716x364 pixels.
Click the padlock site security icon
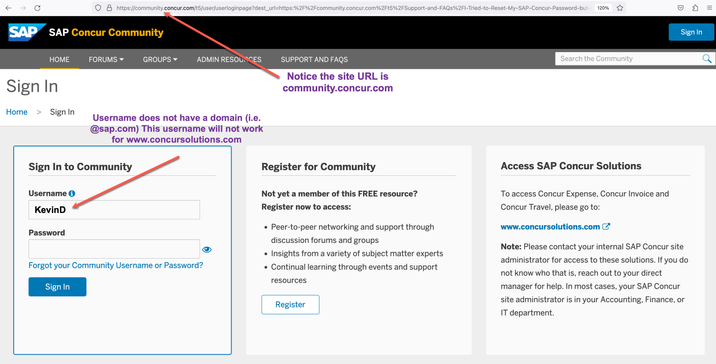pyautogui.click(x=109, y=8)
